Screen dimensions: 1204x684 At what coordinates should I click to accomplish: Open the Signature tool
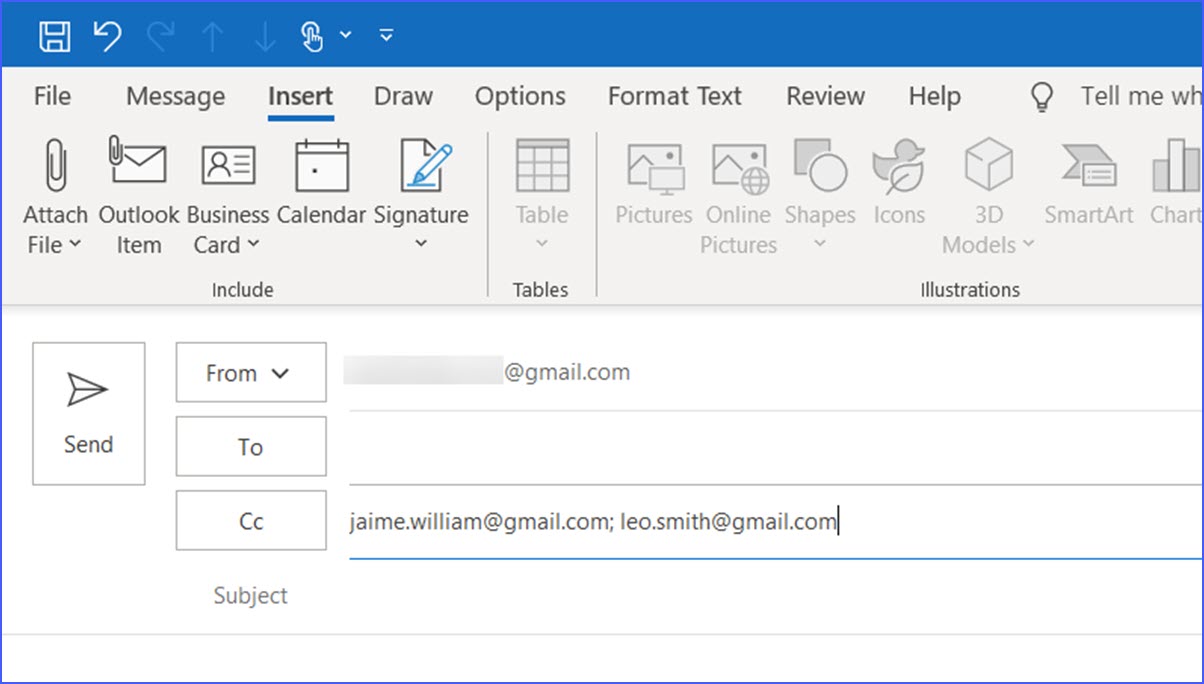coord(421,195)
